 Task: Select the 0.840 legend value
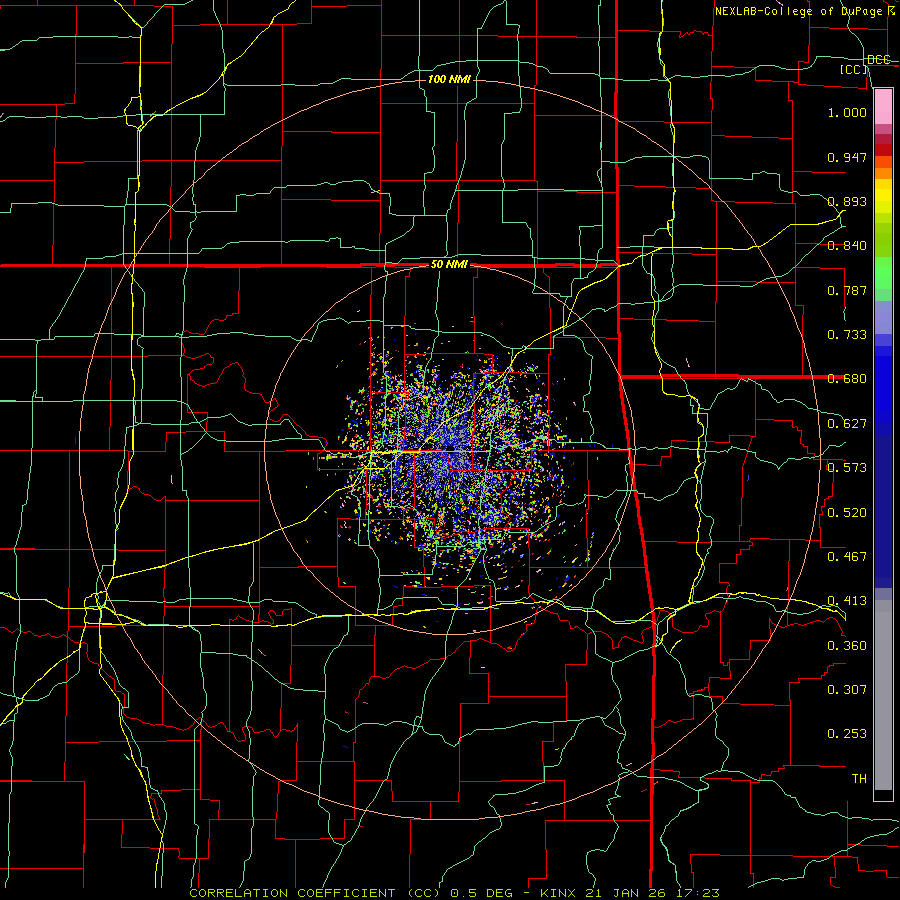[847, 246]
